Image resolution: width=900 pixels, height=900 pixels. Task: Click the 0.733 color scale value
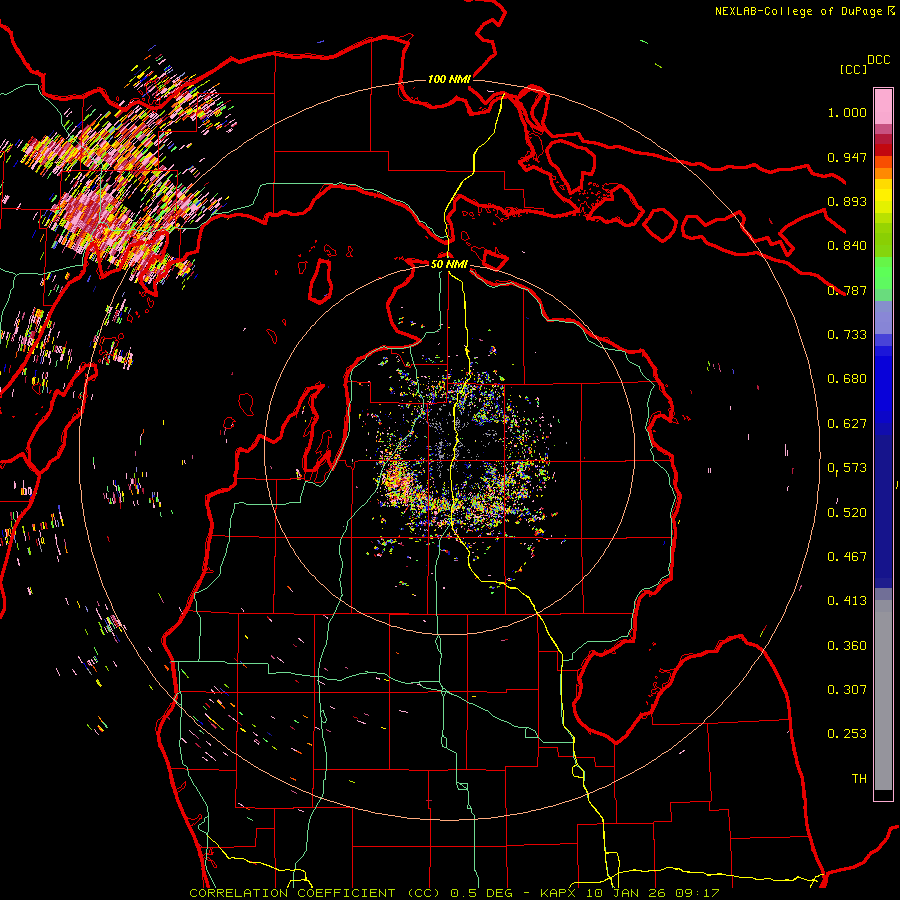pos(847,335)
